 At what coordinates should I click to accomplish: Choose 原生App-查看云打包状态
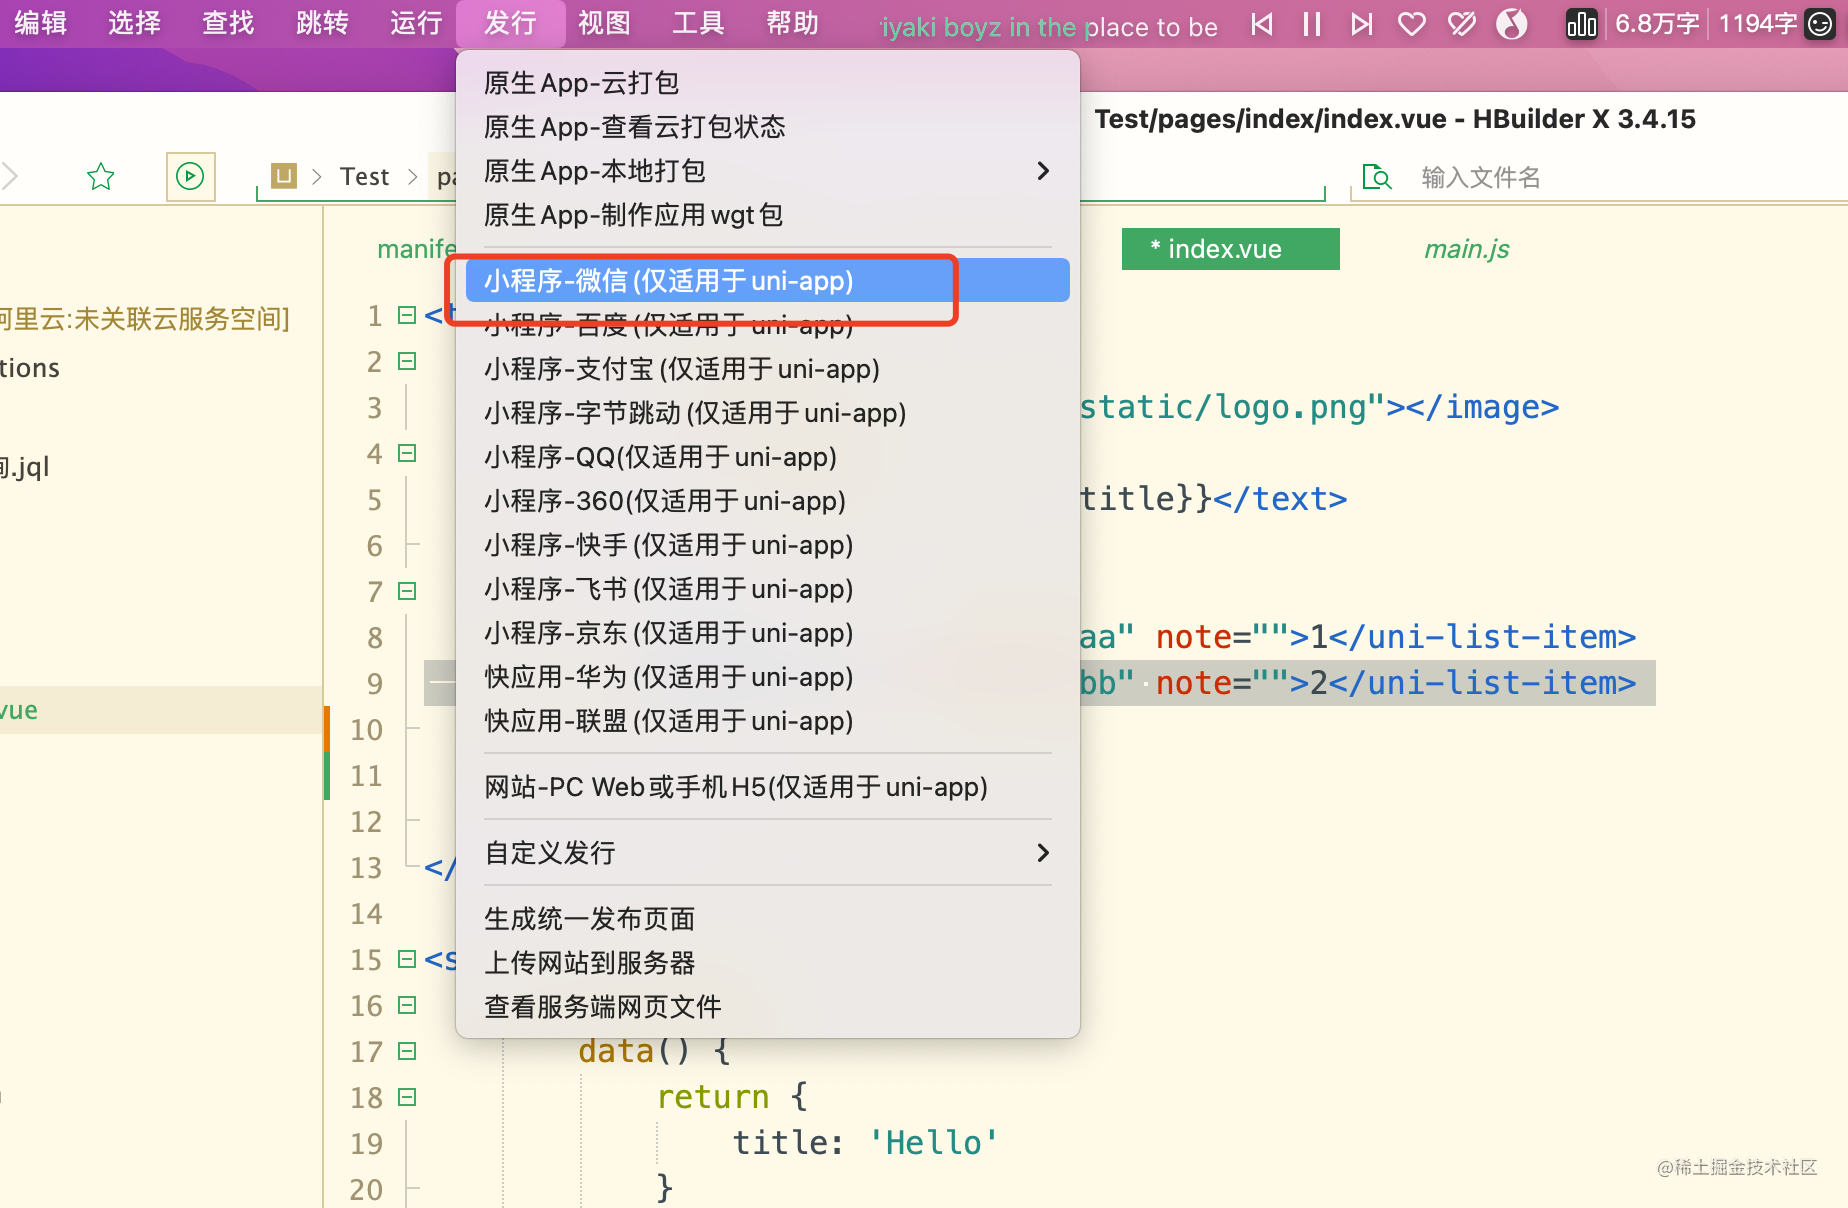coord(767,127)
